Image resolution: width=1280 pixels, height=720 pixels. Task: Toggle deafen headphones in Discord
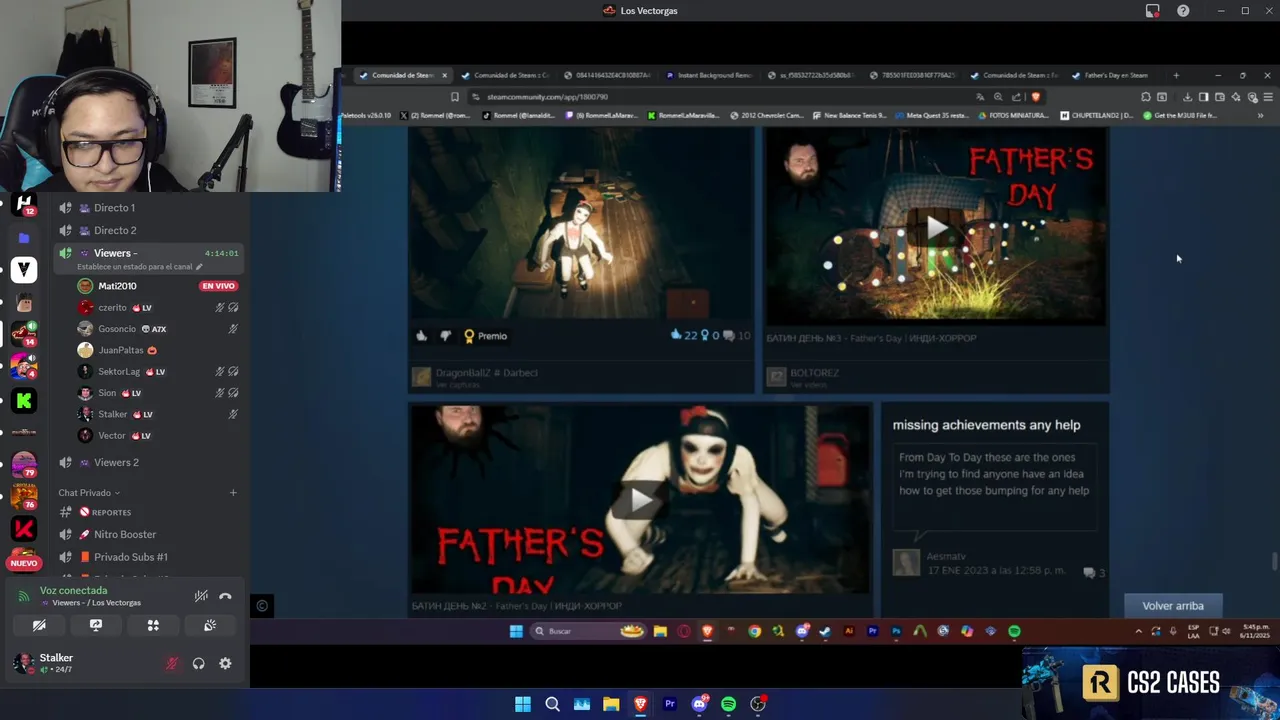[199, 663]
